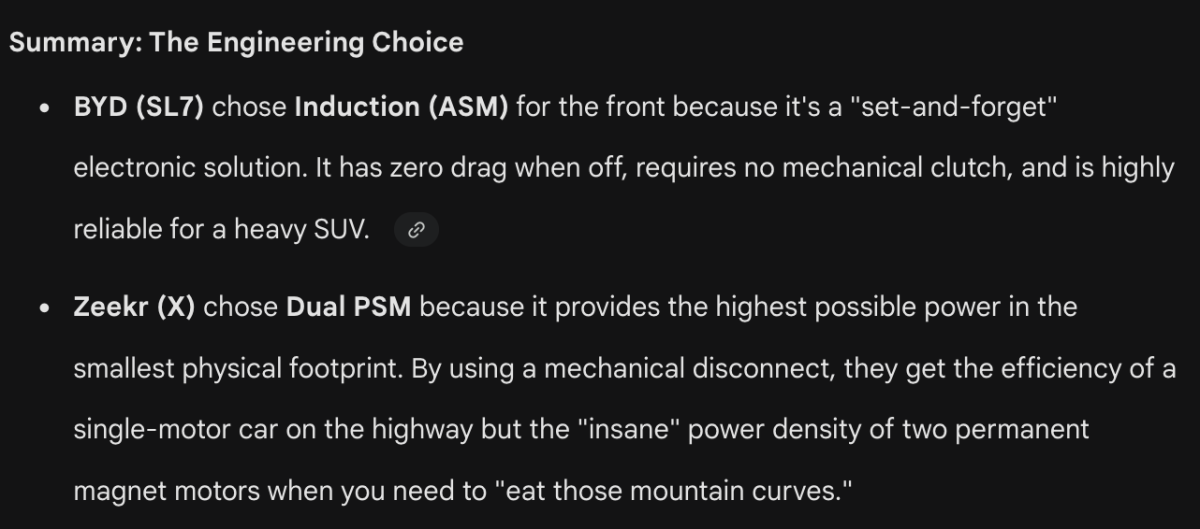
Task: Open the source link chip after "heavy SUV."
Action: (x=417, y=230)
